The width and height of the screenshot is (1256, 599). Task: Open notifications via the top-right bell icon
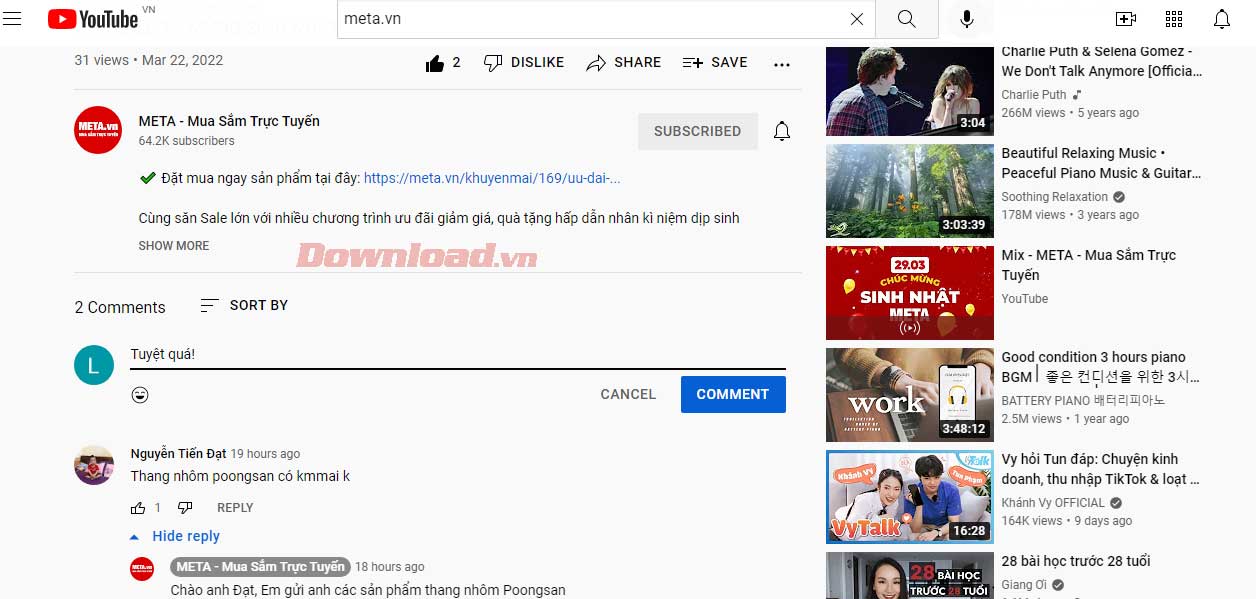coord(1221,18)
